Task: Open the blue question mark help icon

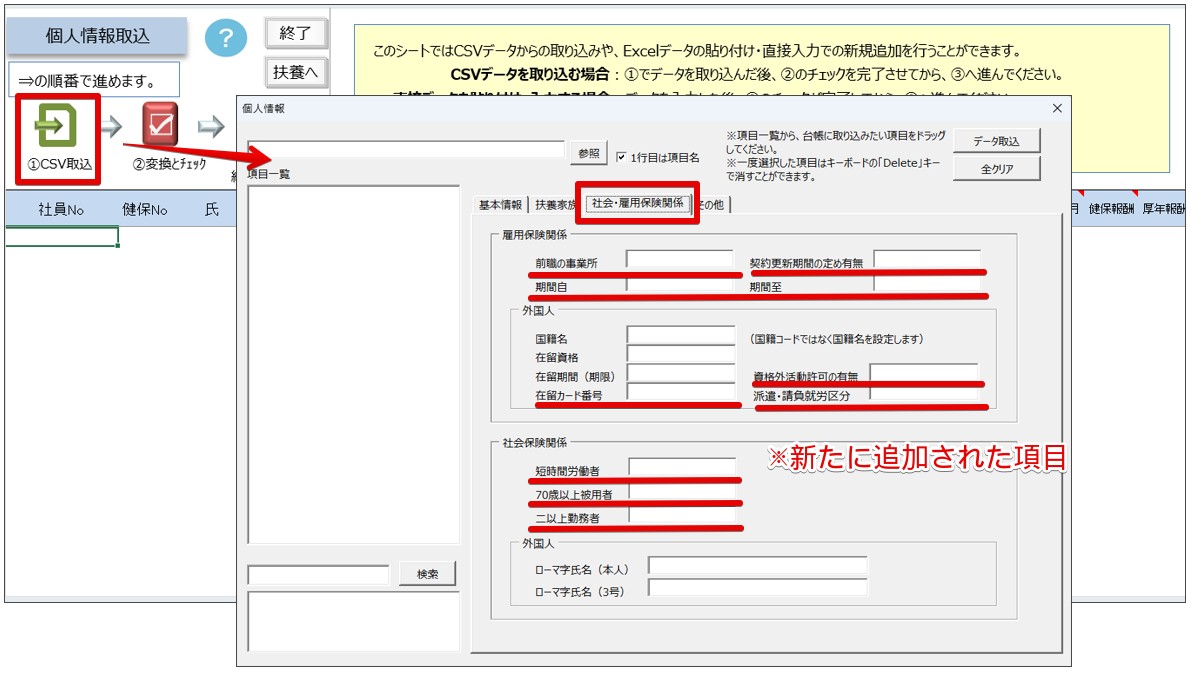Action: coord(226,37)
